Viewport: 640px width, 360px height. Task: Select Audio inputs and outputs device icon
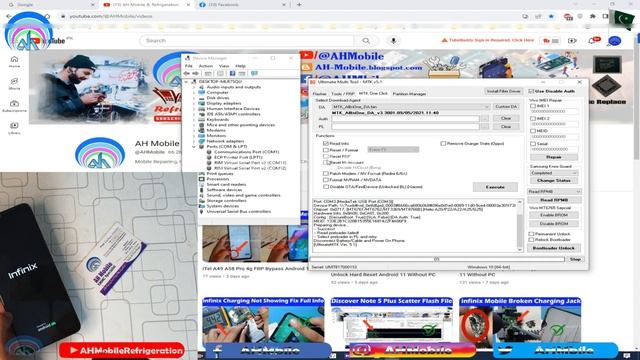[202, 87]
